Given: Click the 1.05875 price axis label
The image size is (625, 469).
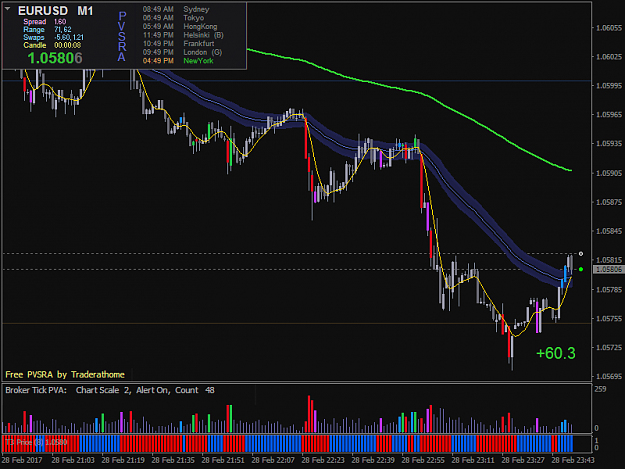Looking at the screenshot, I should coord(609,202).
